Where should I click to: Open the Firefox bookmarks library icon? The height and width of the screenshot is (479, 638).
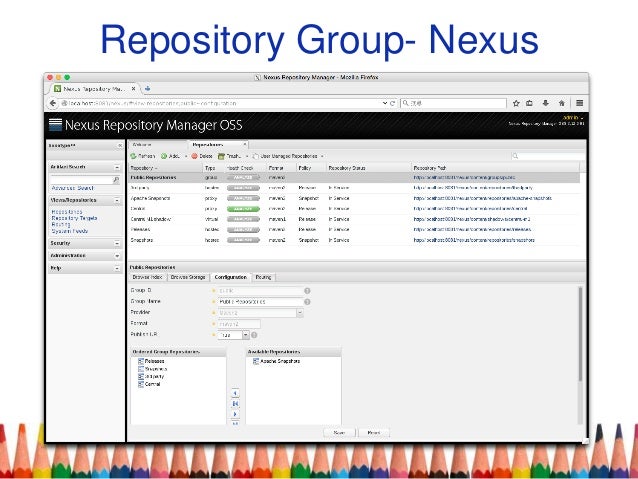[529, 103]
